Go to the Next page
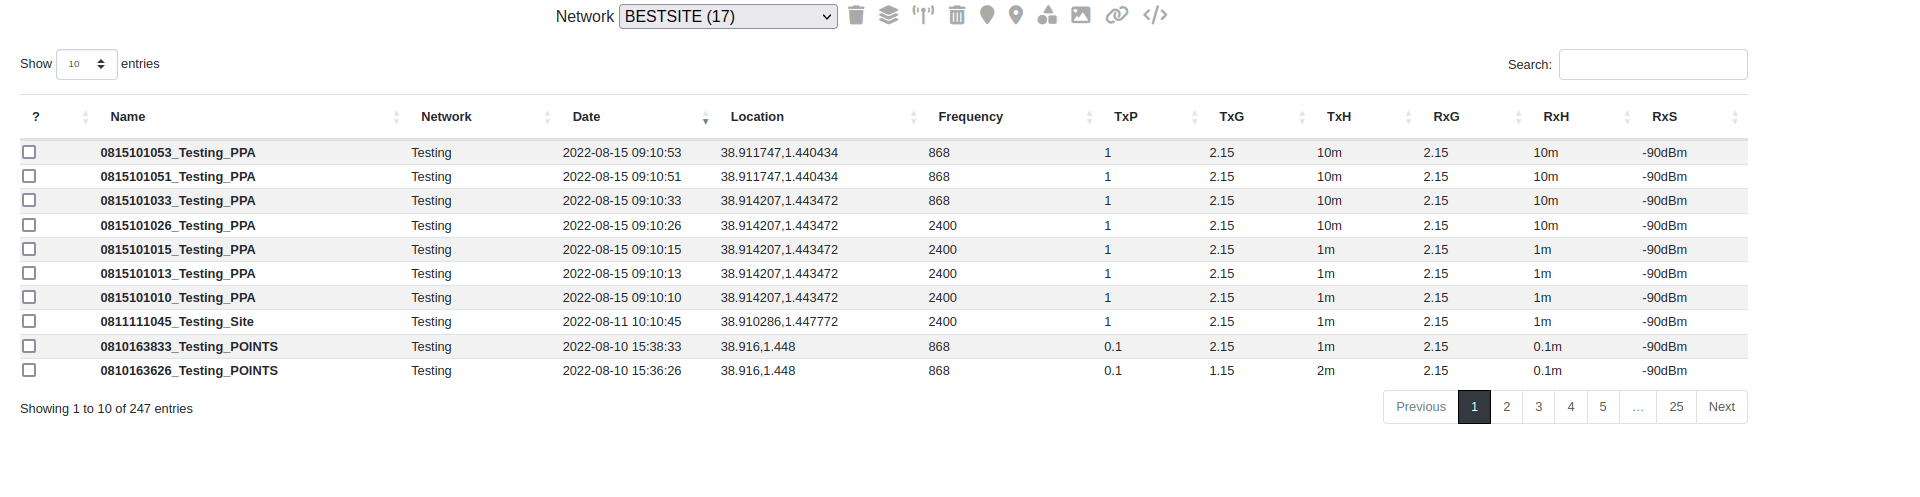 1721,407
